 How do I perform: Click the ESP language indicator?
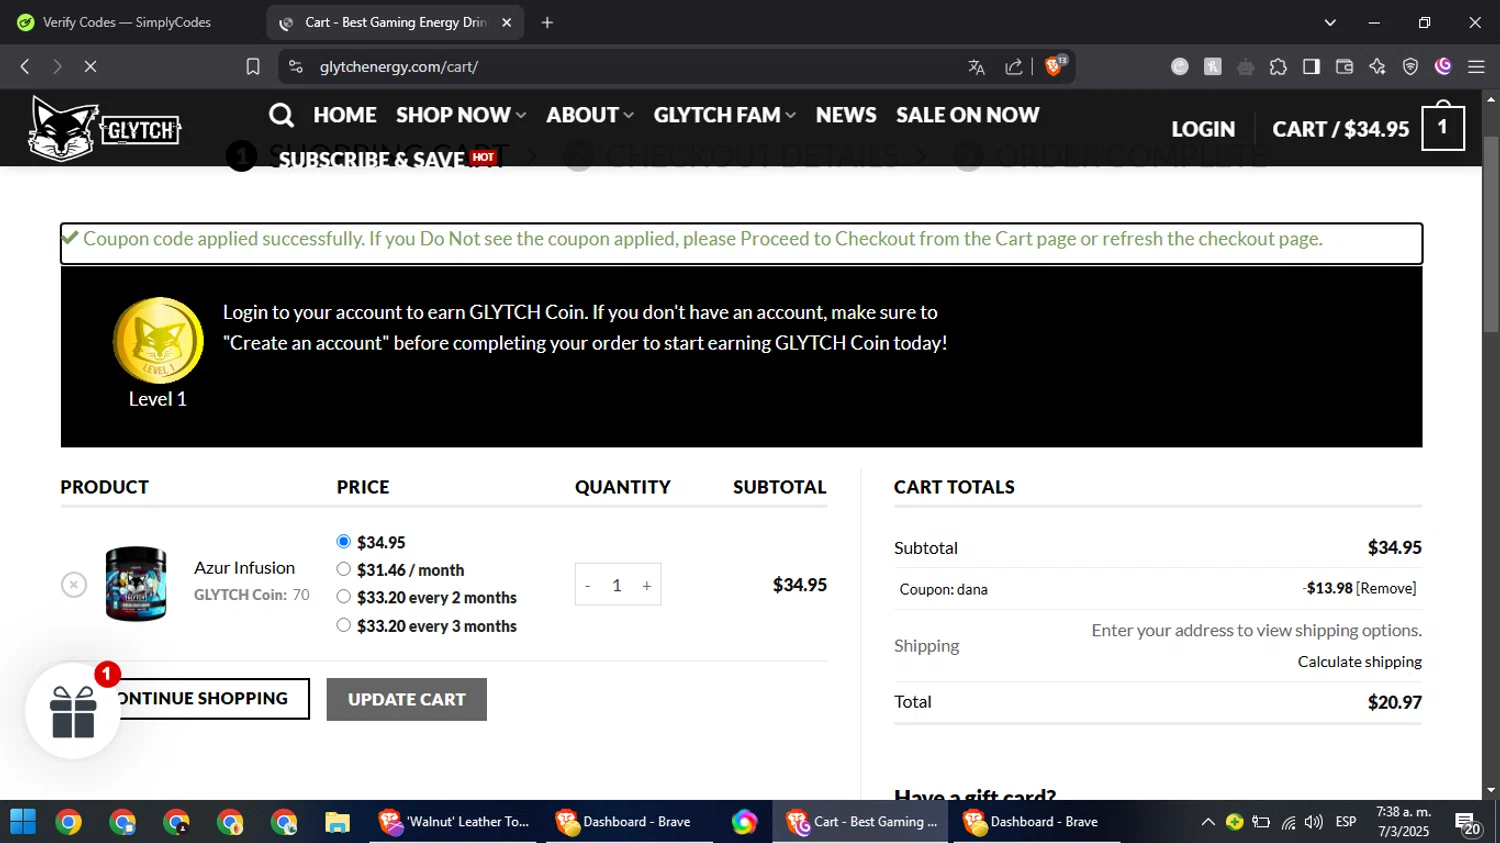(1346, 822)
